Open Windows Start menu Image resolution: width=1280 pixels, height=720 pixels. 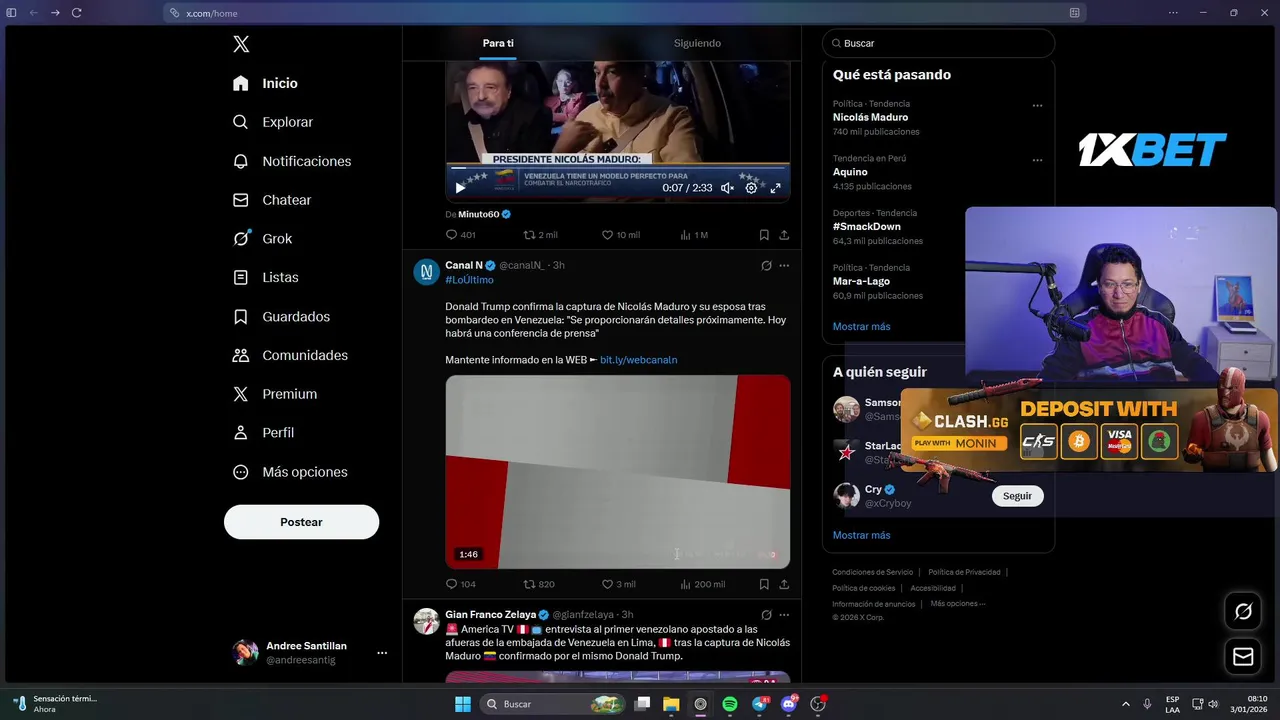pos(463,704)
